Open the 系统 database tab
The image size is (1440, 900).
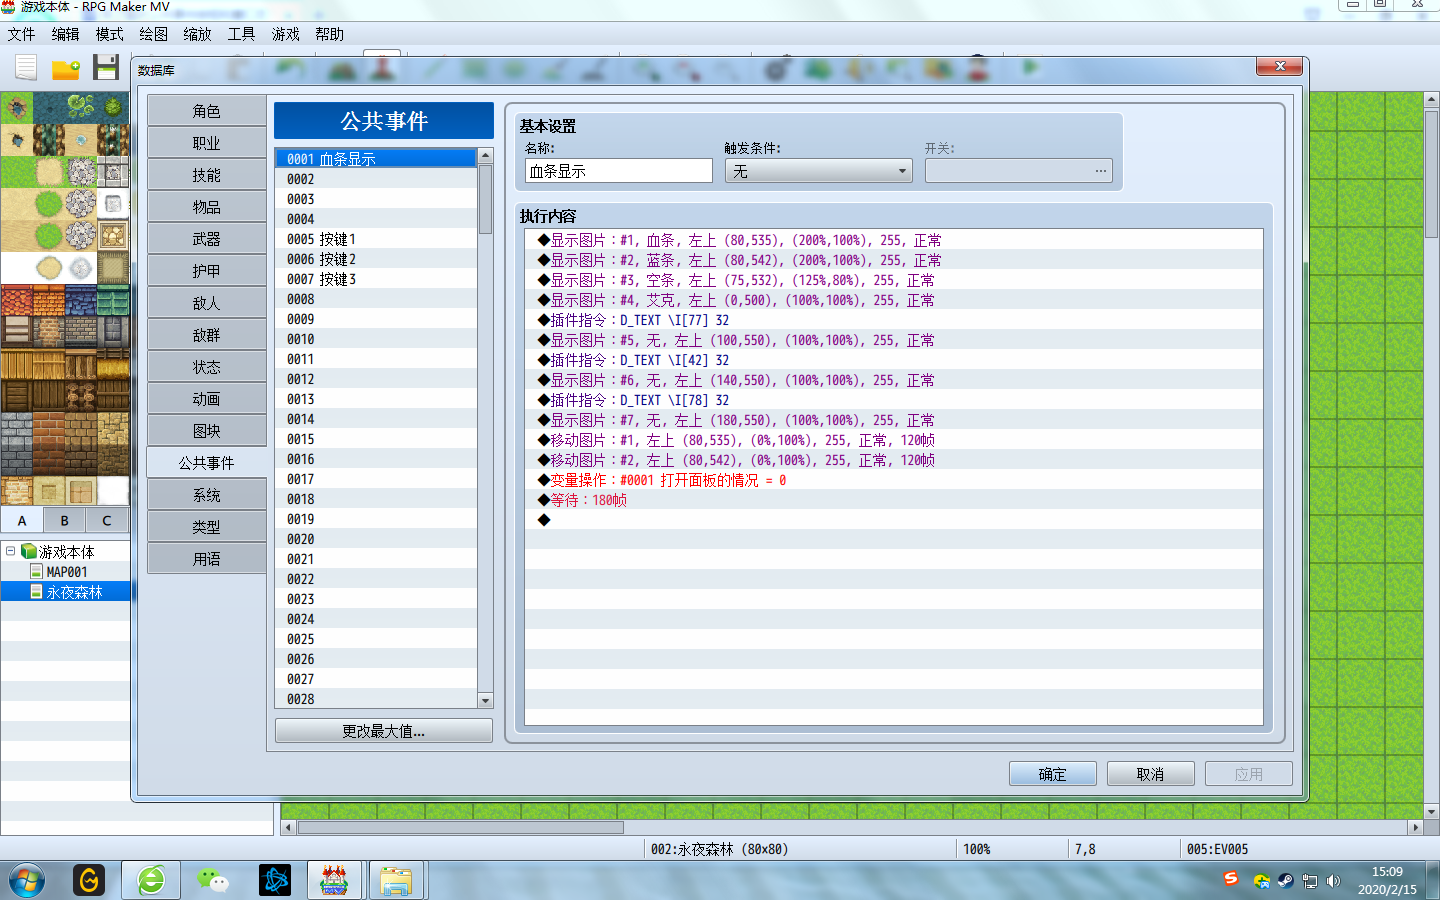(207, 495)
